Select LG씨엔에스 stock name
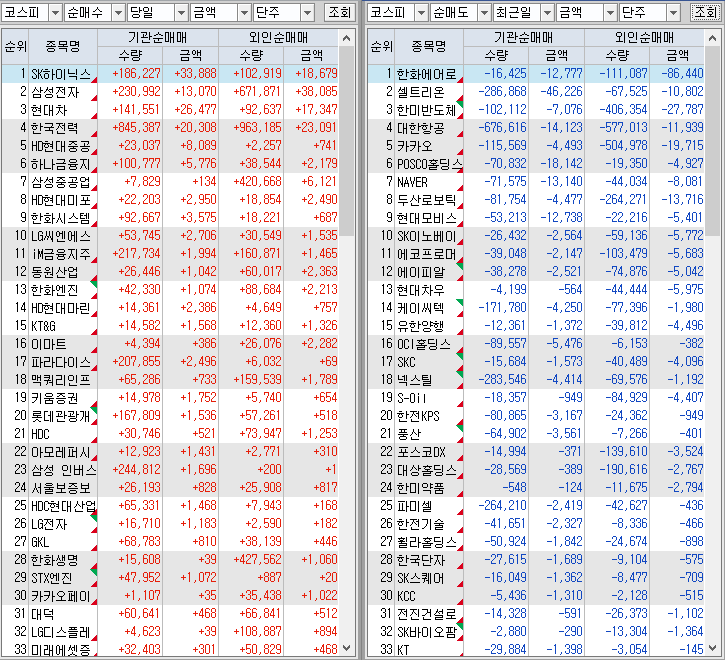This screenshot has height=660, width=725. [61, 236]
